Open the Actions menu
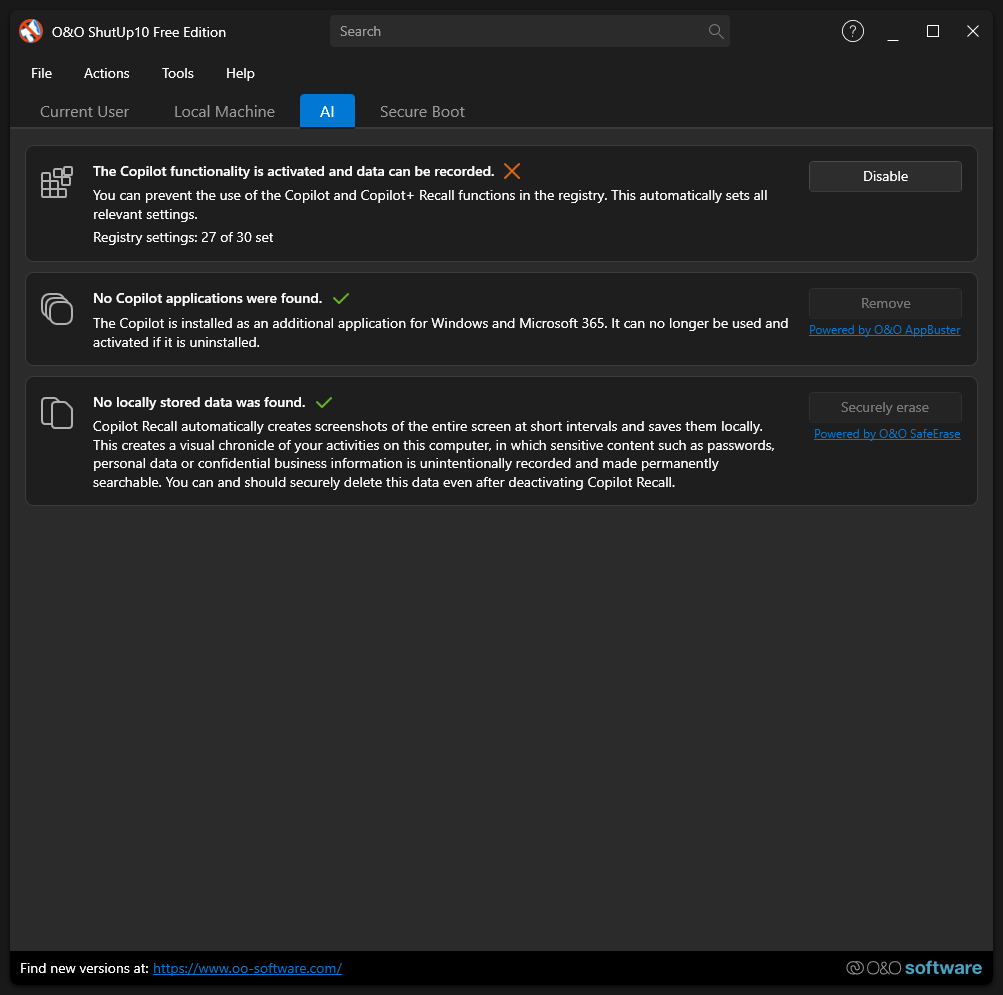Screen dimensions: 1003x995 coord(107,74)
